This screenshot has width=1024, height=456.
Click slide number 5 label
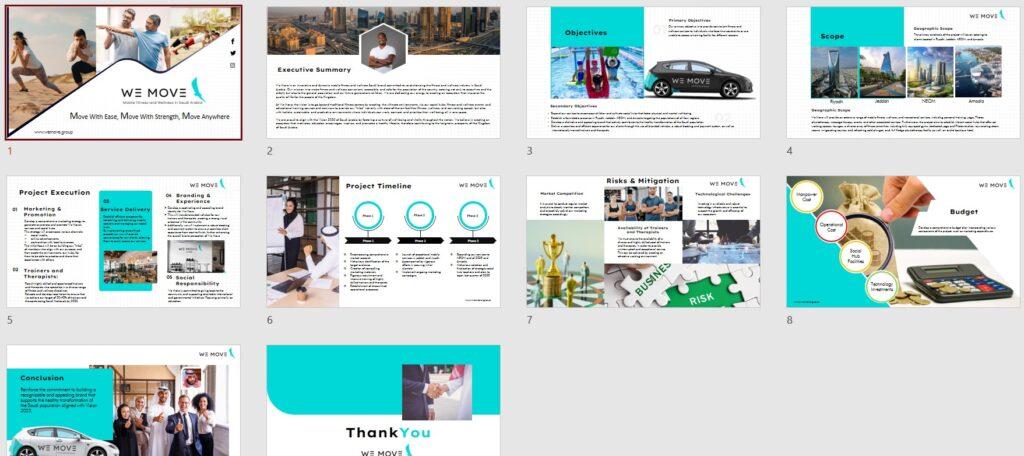[x=10, y=320]
